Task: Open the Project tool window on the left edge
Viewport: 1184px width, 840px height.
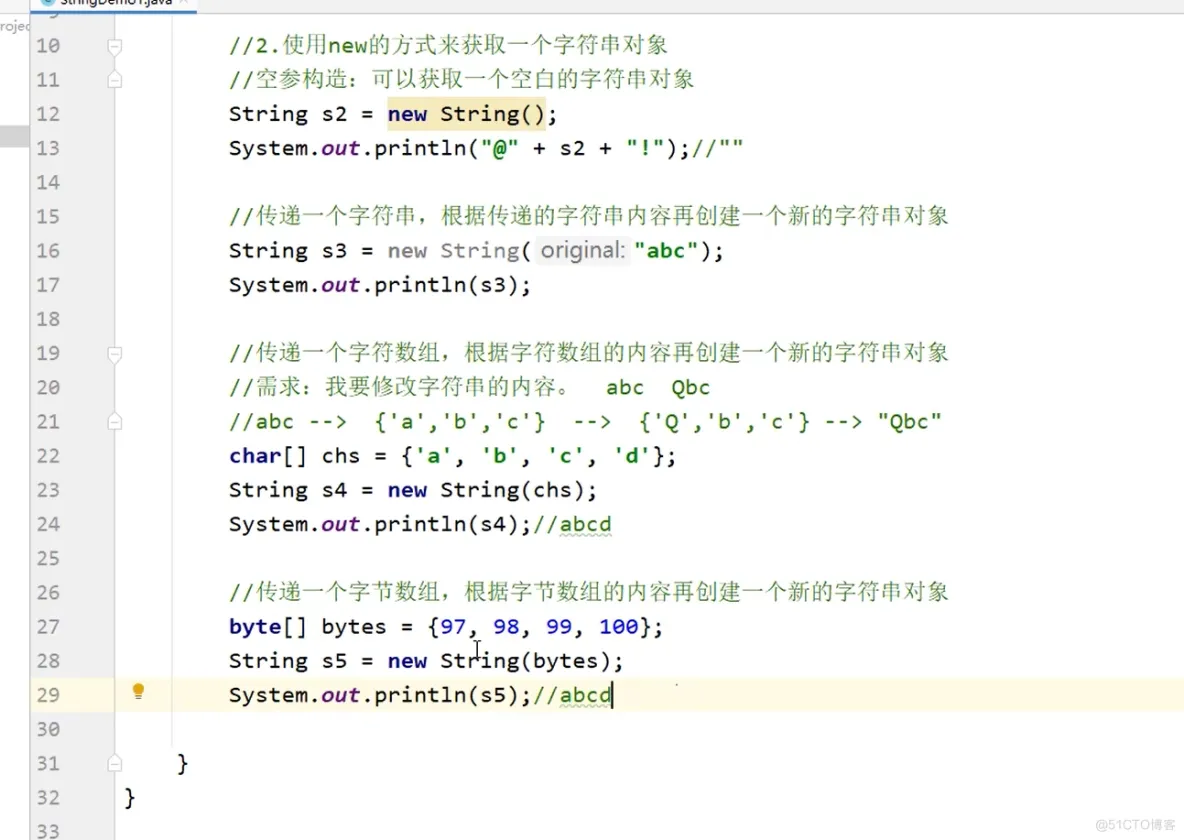Action: pyautogui.click(x=12, y=27)
